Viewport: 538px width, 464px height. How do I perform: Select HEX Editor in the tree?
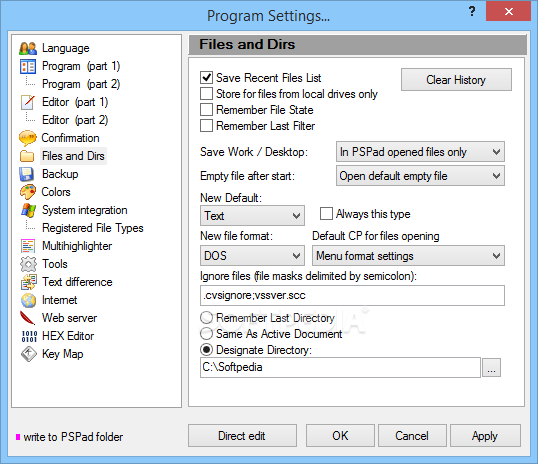tap(68, 336)
